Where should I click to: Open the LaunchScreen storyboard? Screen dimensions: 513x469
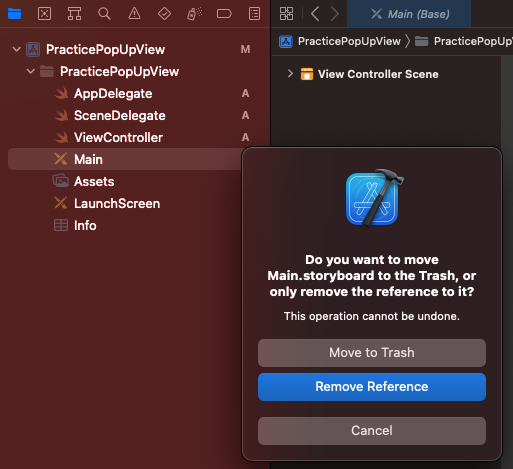click(117, 204)
